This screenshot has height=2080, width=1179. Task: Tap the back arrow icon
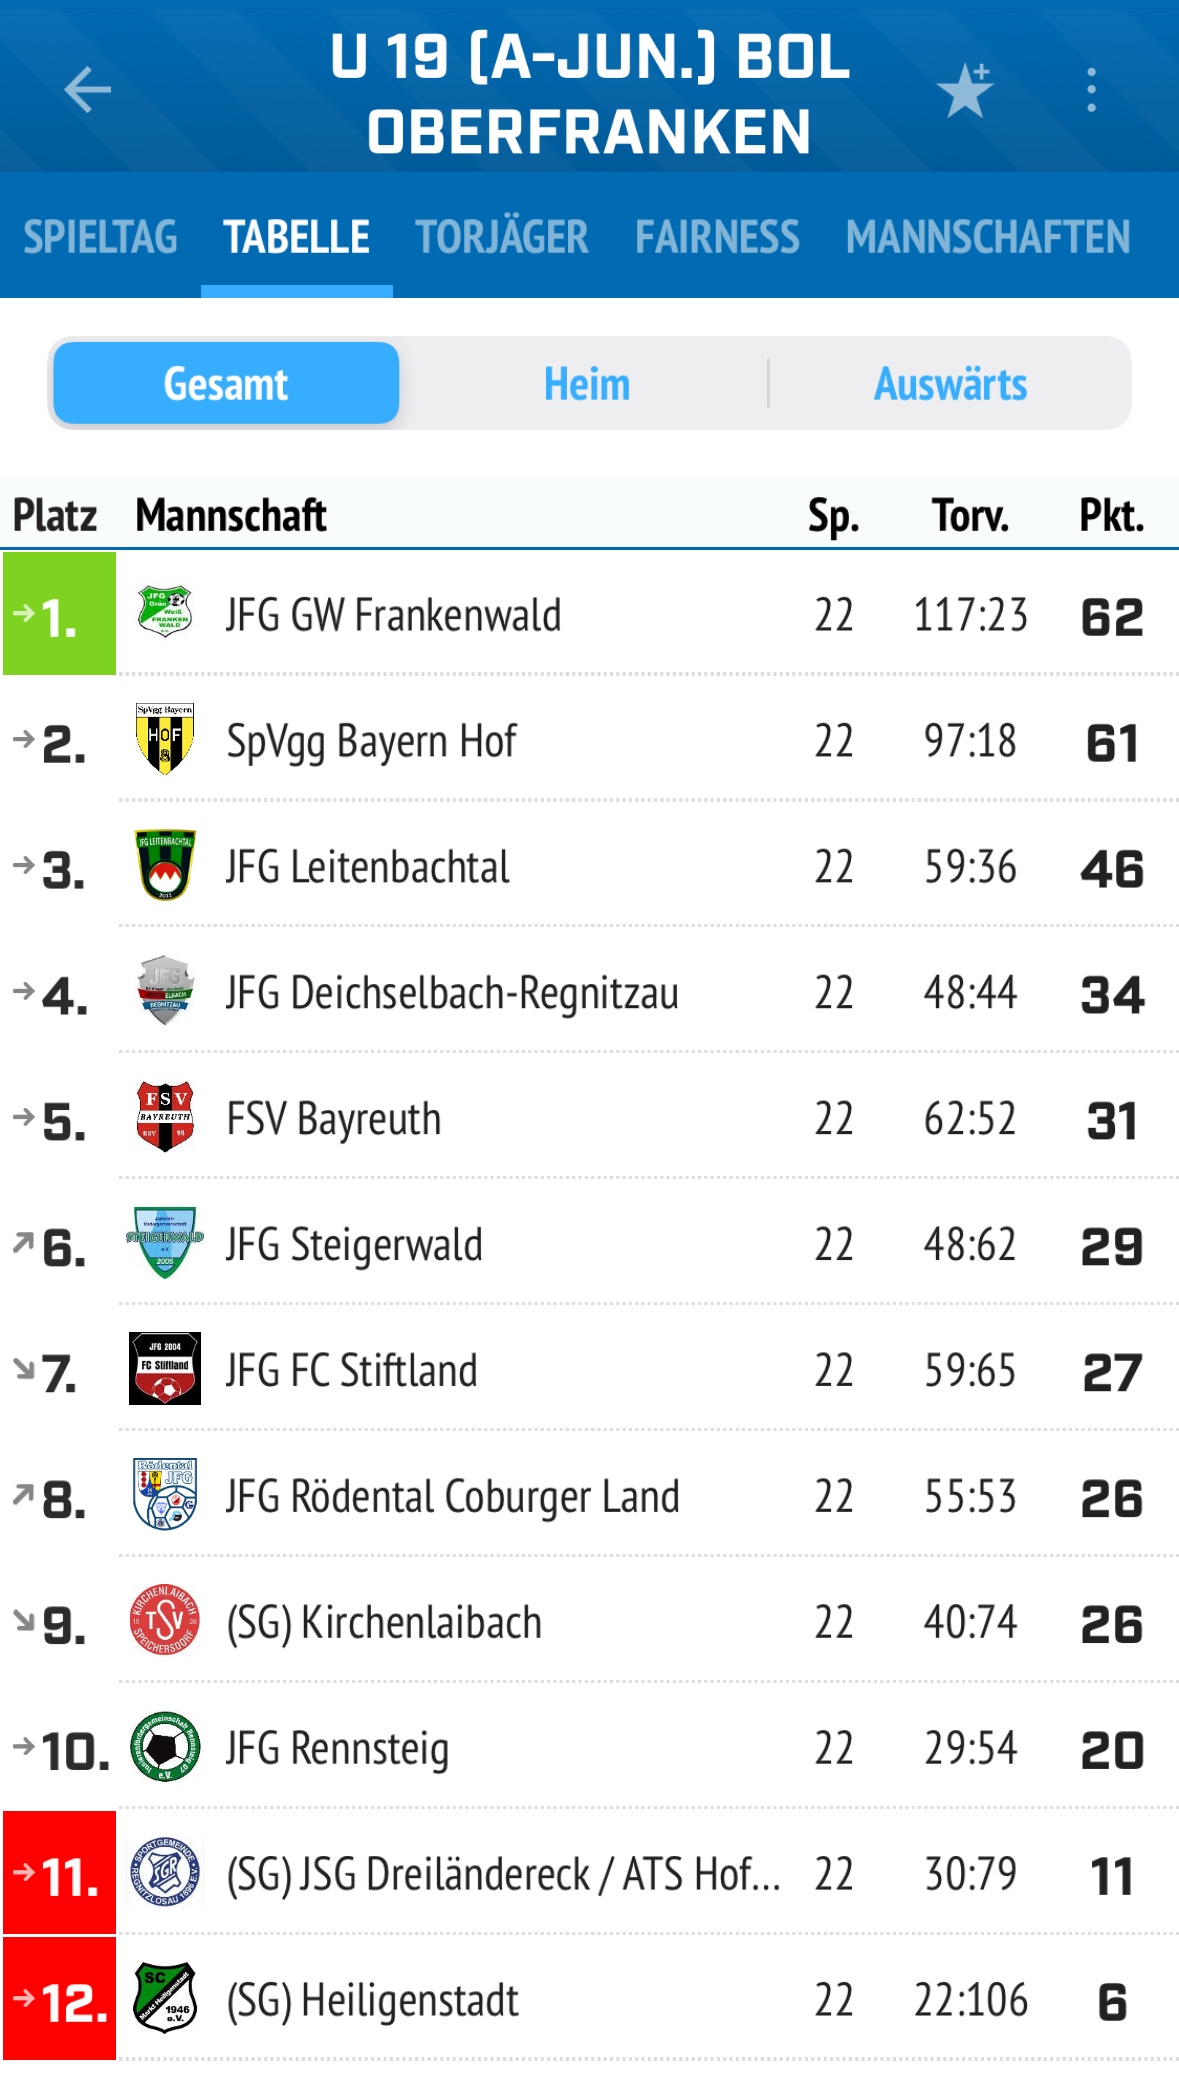click(87, 91)
